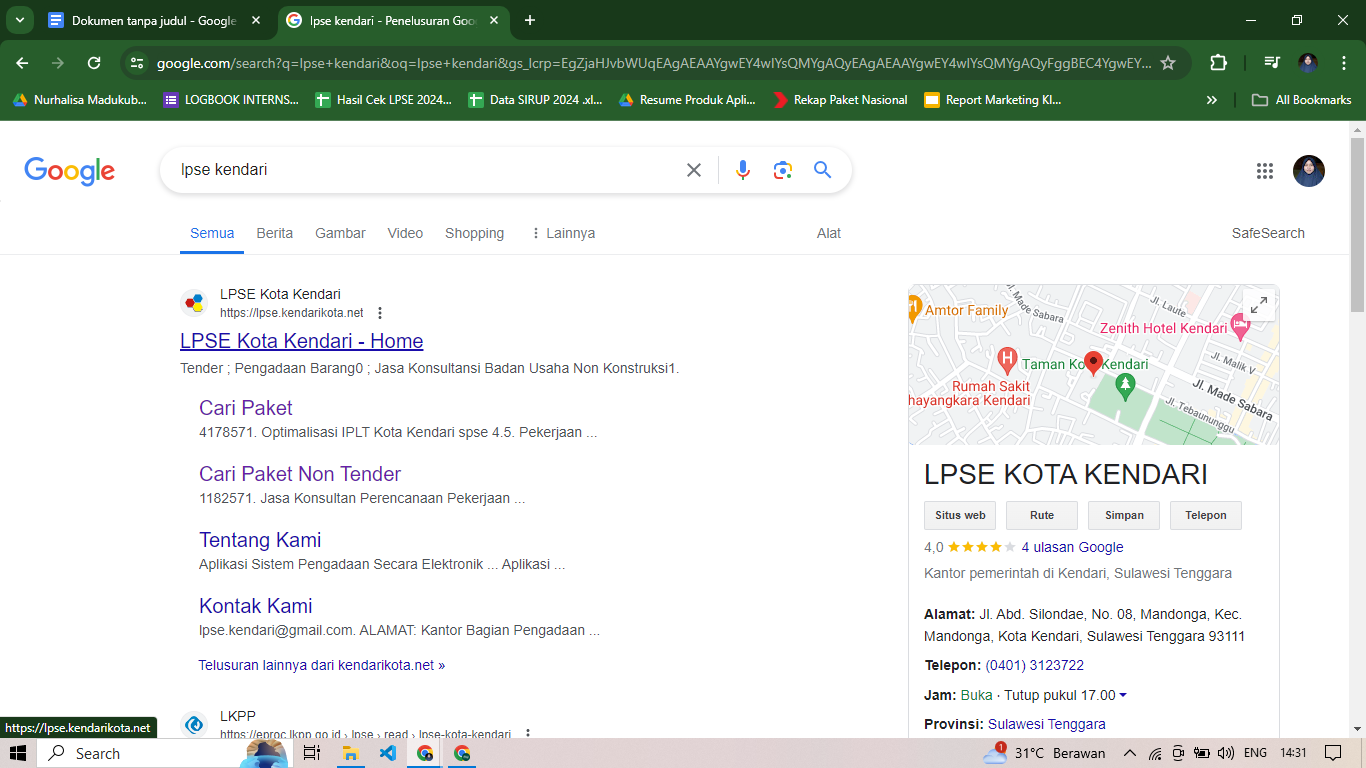Image resolution: width=1366 pixels, height=768 pixels.
Task: Clear the search box with the X icon
Action: (x=694, y=170)
